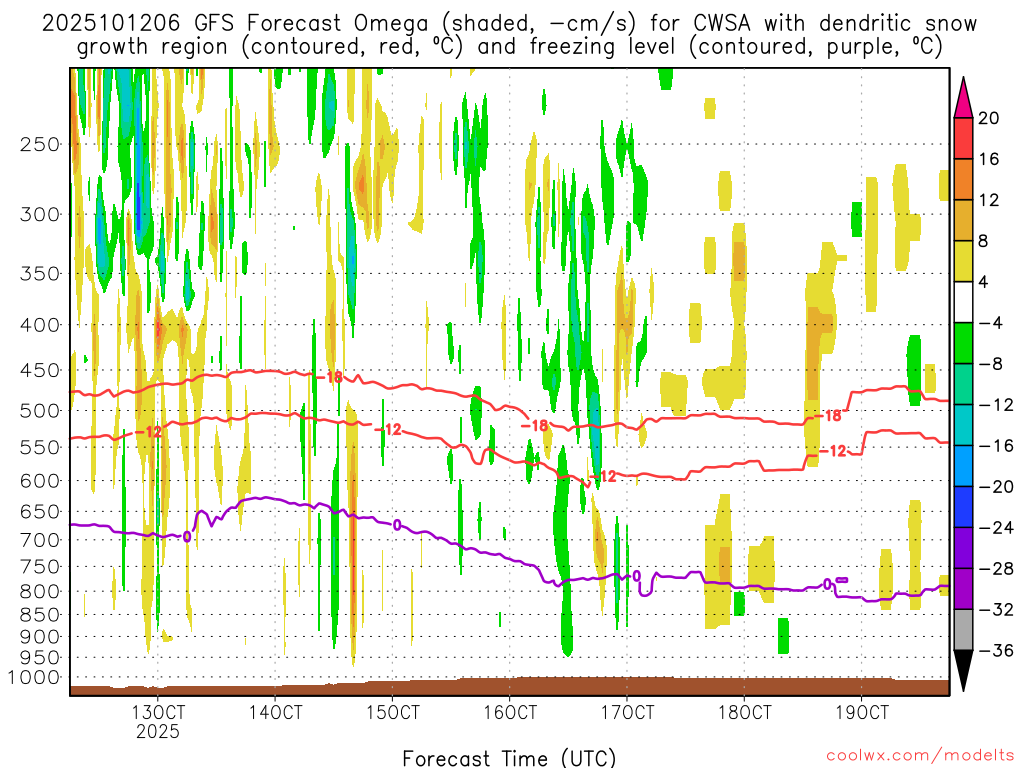Click the 900 pressure level label
The width and height of the screenshot is (1024, 768).
pos(40,637)
